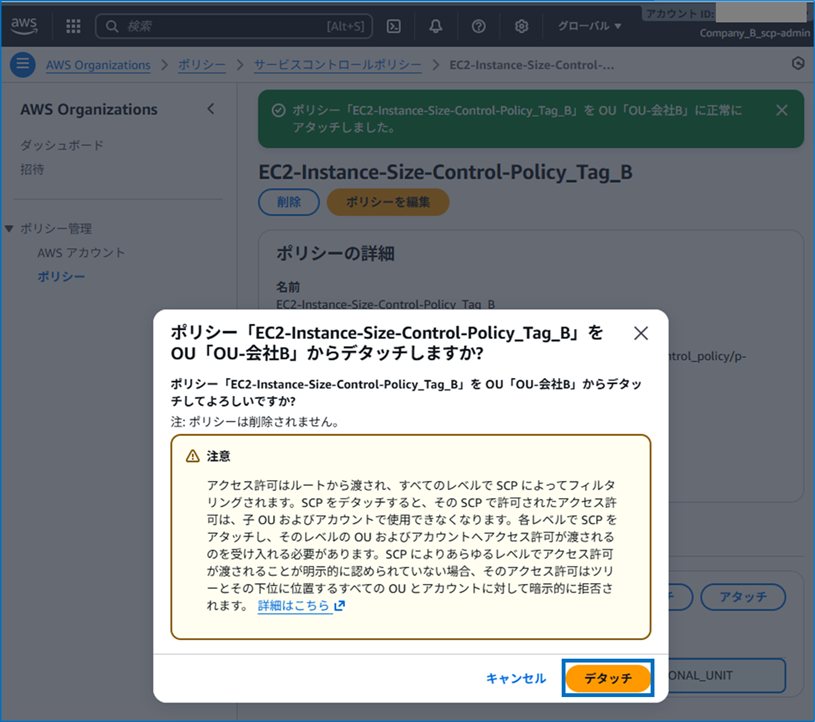Open the notifications bell
The width and height of the screenshot is (815, 722).
[436, 27]
